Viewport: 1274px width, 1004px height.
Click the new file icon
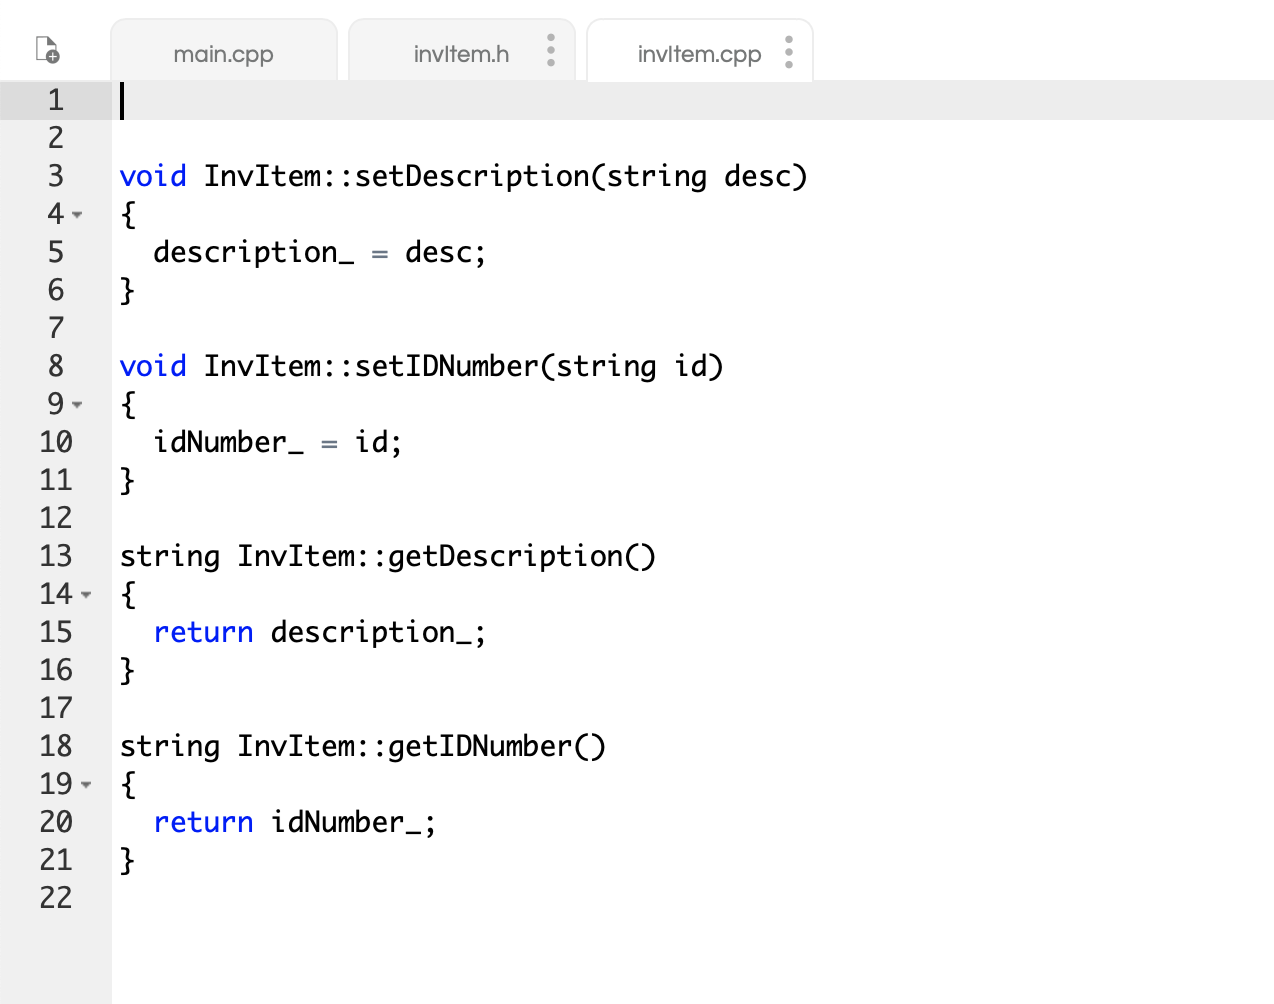pyautogui.click(x=47, y=49)
